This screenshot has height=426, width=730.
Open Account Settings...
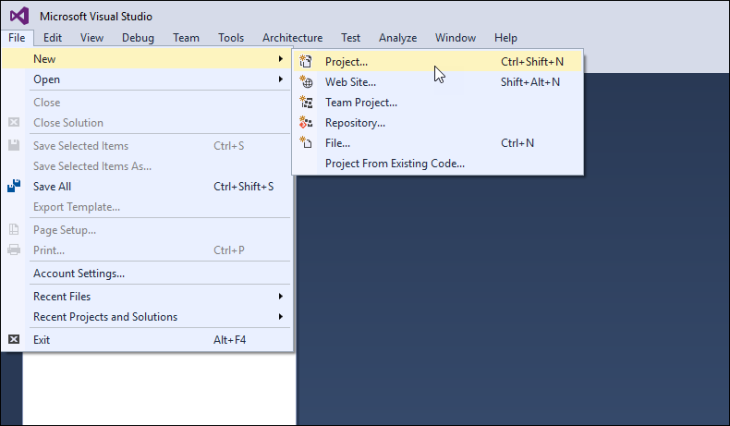147,273
